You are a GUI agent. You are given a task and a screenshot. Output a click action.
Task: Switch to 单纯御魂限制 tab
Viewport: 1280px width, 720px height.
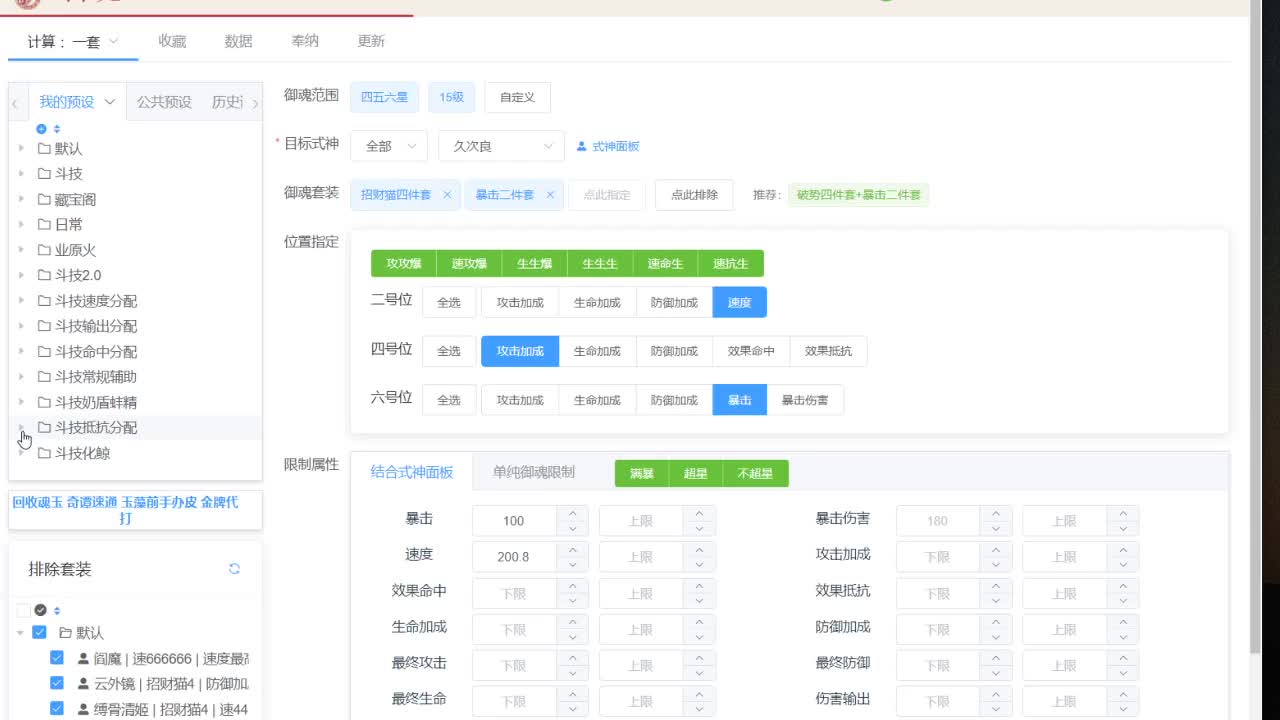pyautogui.click(x=534, y=472)
